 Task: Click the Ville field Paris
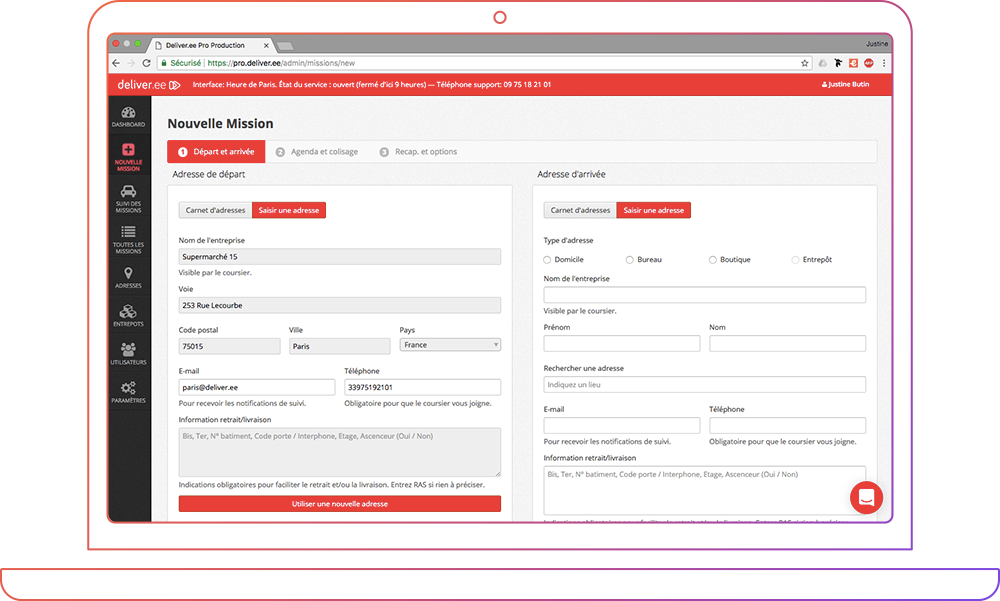(340, 346)
